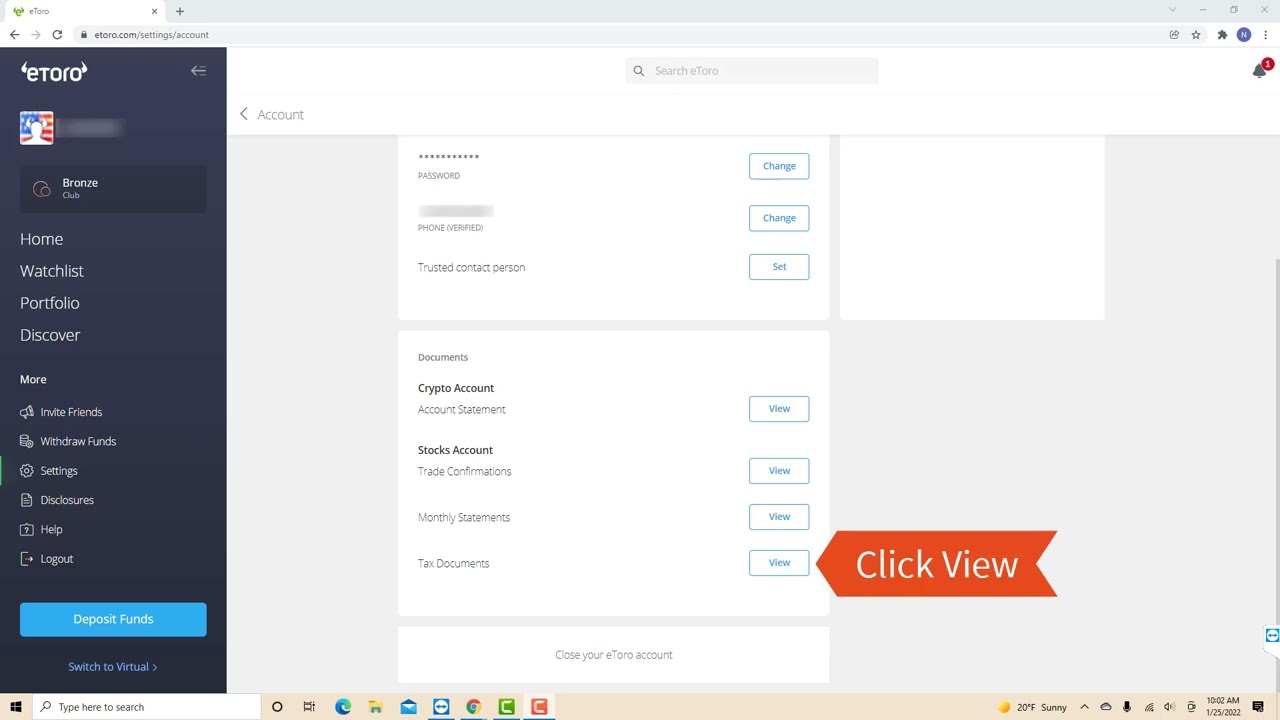
Task: Collapse the sidebar with the arrow icon
Action: tap(198, 71)
